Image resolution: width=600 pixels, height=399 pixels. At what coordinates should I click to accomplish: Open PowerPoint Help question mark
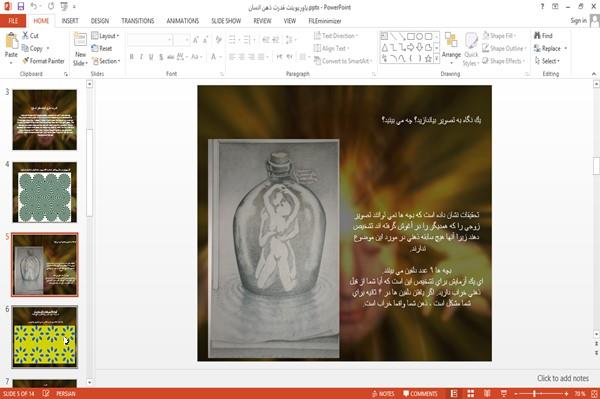pyautogui.click(x=542, y=7)
